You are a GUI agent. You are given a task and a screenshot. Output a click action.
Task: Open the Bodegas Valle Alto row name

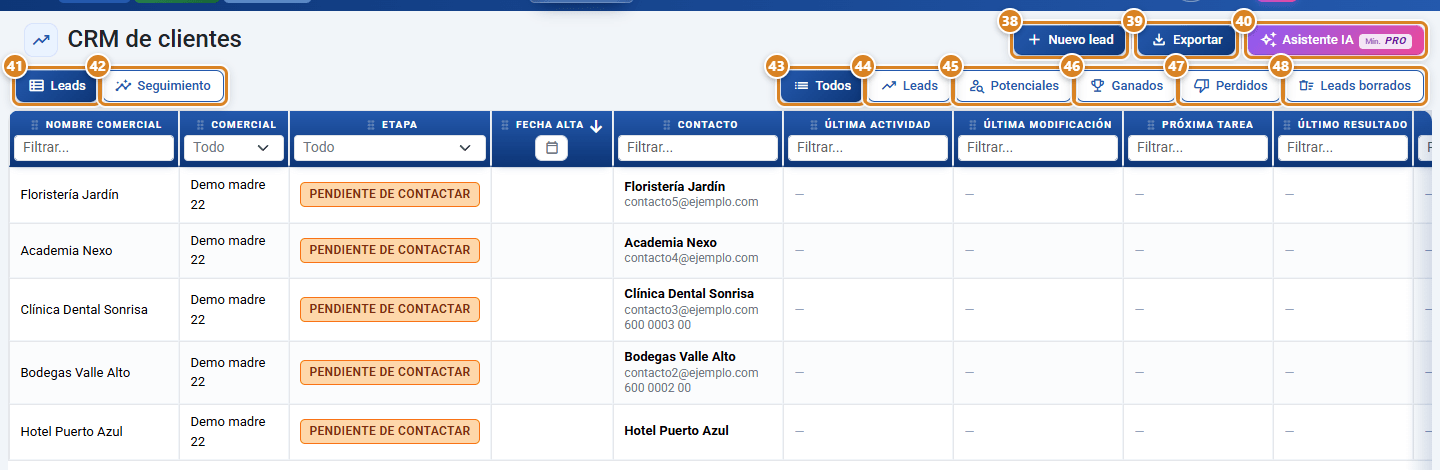(75, 373)
